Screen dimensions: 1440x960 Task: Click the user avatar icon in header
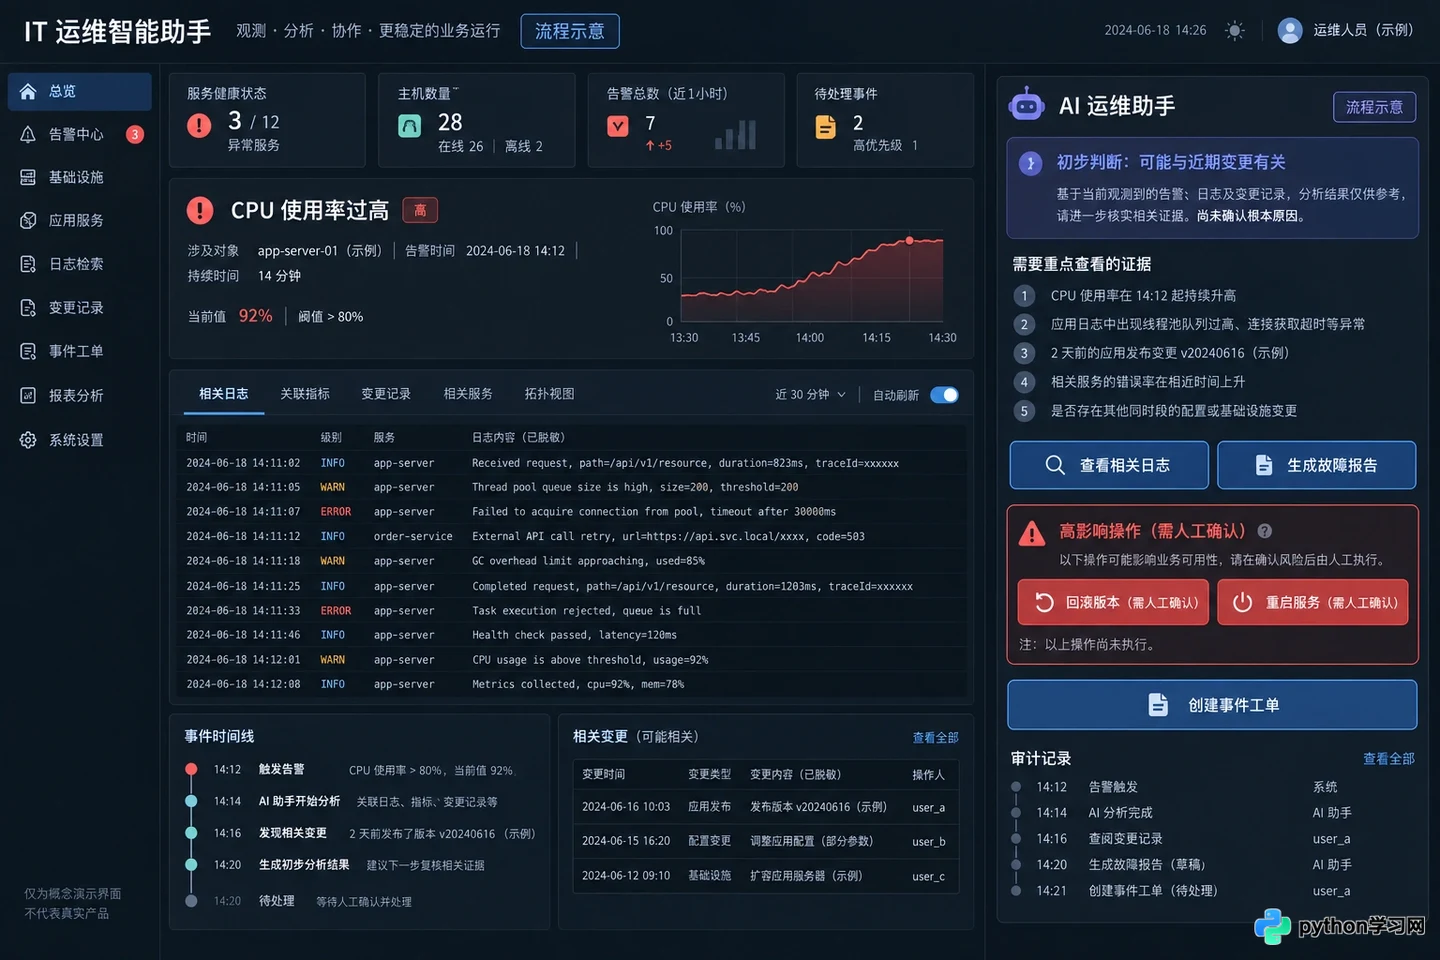click(1290, 30)
